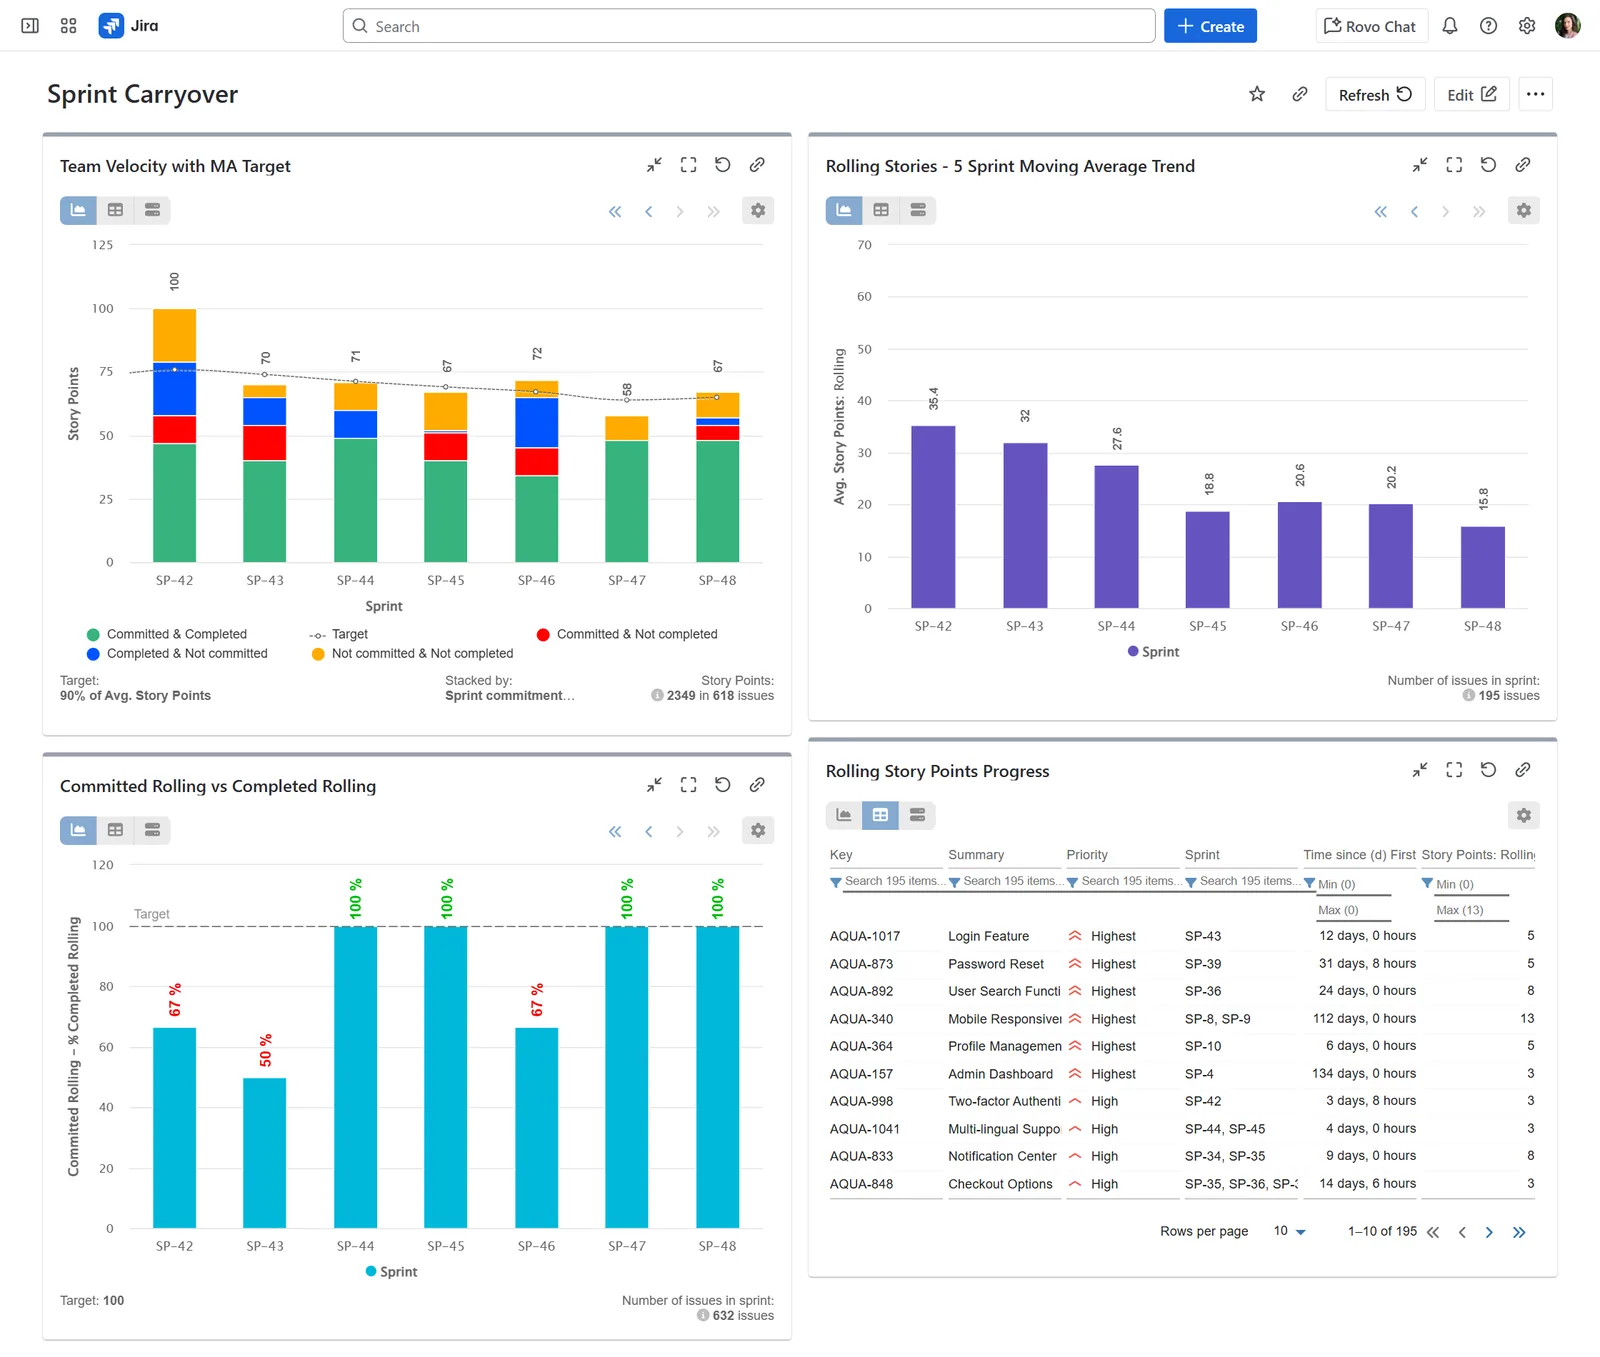Open Jira settings gear in header
Image resolution: width=1600 pixels, height=1357 pixels.
[x=1527, y=26]
